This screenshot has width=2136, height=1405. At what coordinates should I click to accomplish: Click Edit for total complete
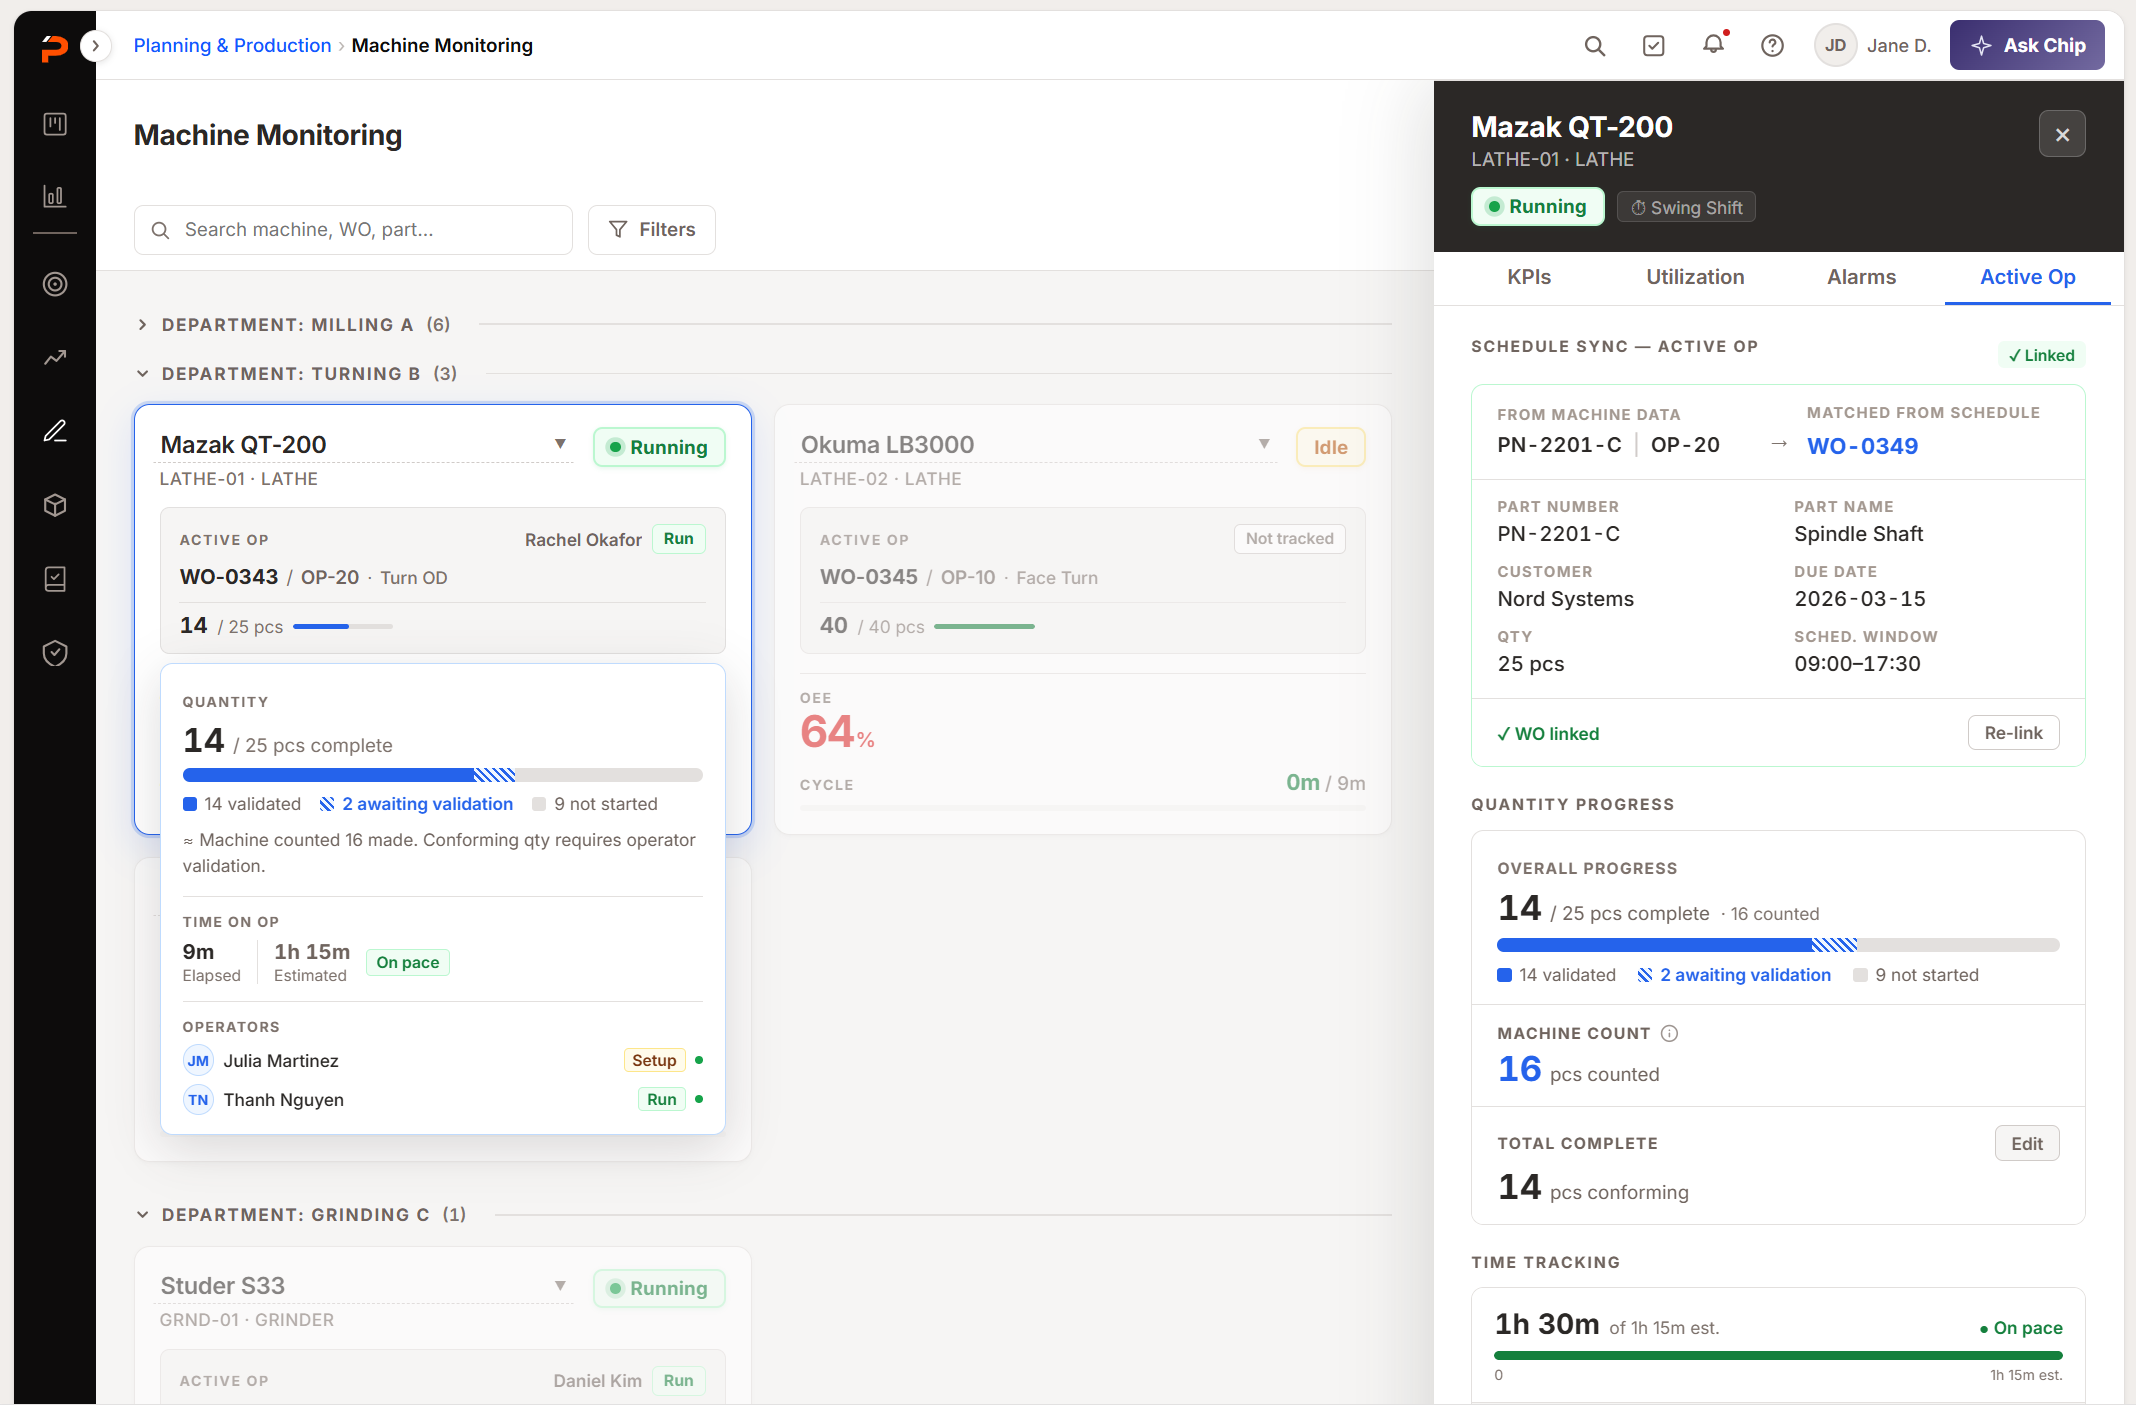pos(2027,1144)
